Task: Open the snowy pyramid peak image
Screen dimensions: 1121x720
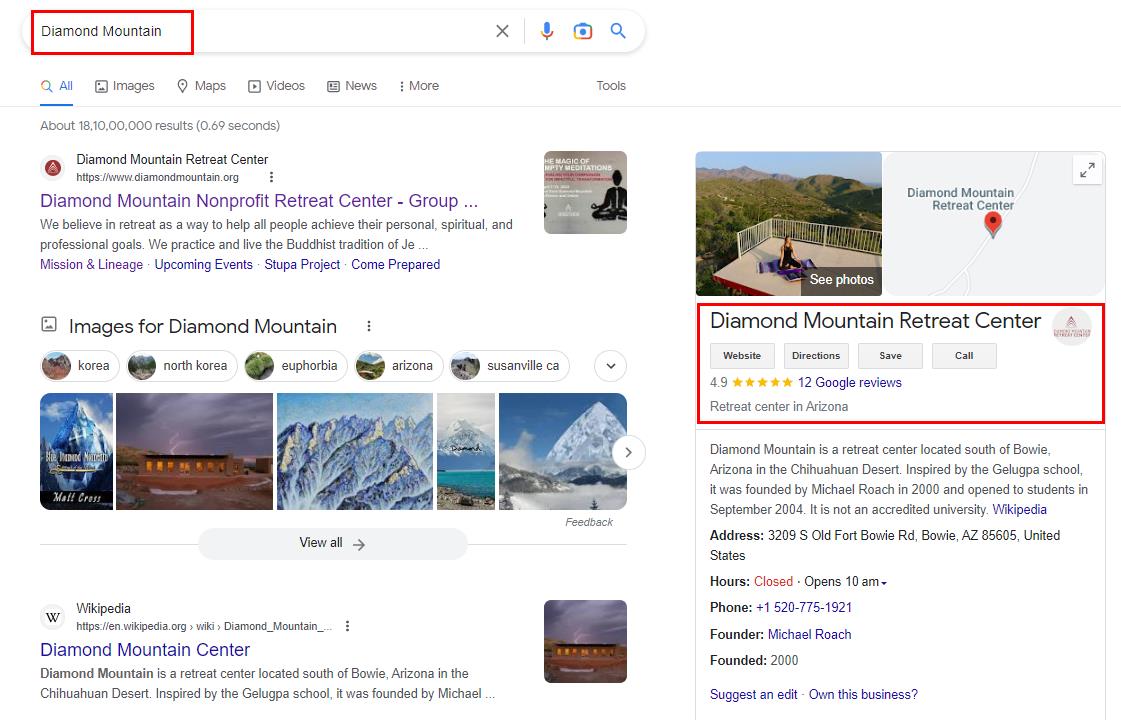Action: coord(563,451)
